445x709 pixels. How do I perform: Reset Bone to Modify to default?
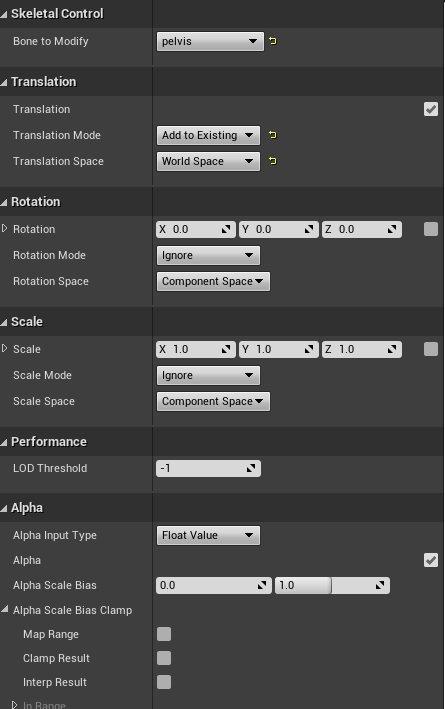click(x=273, y=41)
